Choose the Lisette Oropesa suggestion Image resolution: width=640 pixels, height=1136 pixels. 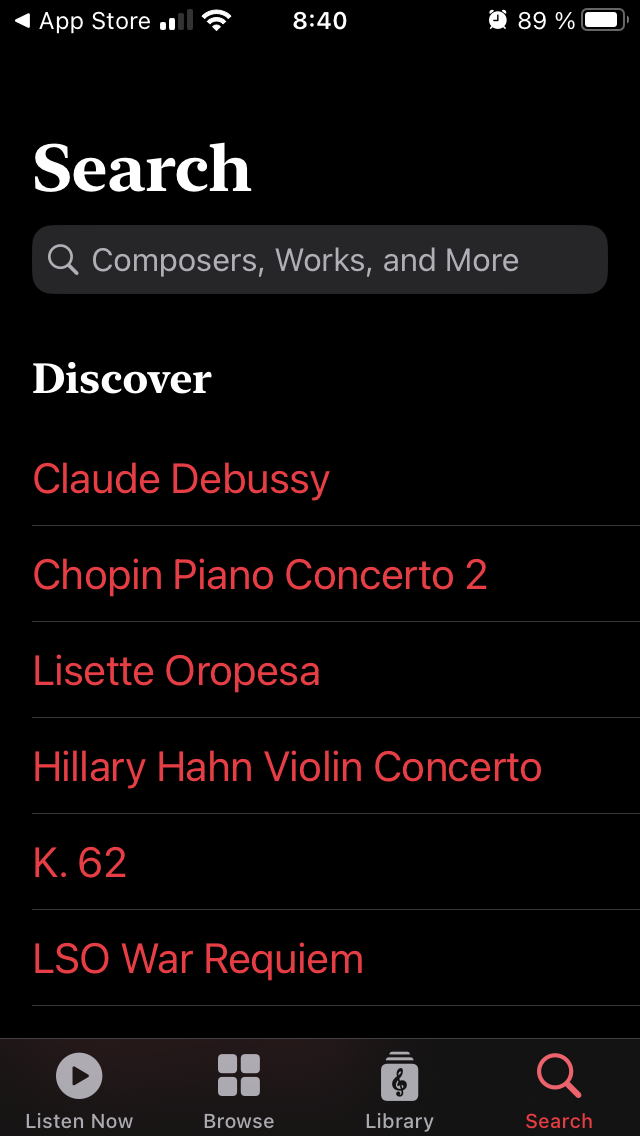point(176,671)
